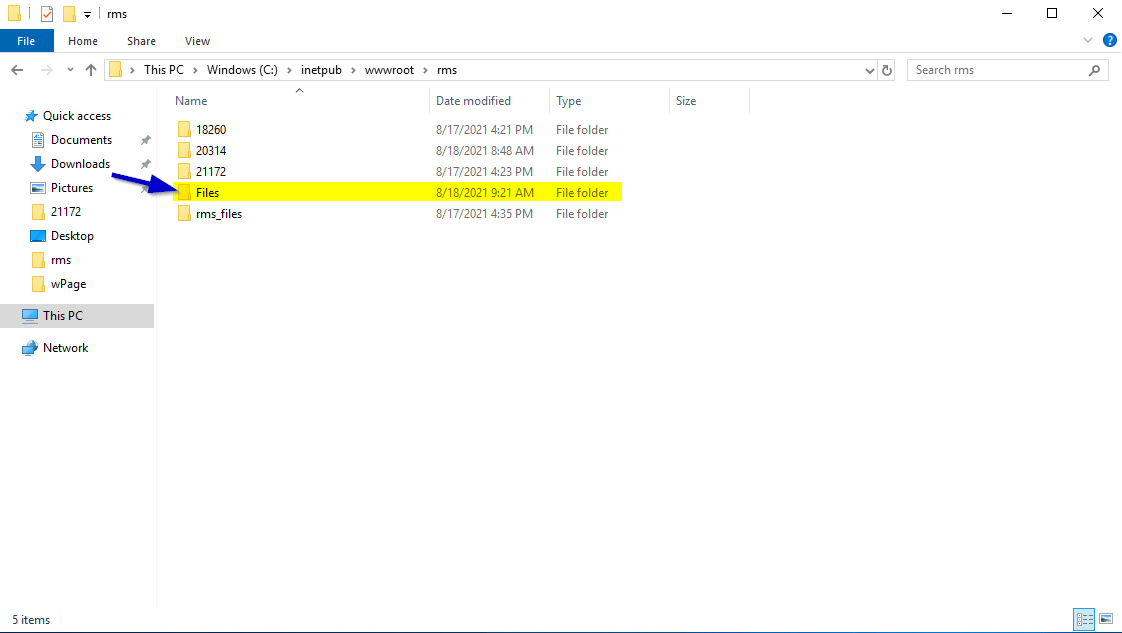Open the File menu
Image resolution: width=1122 pixels, height=633 pixels.
coord(26,41)
